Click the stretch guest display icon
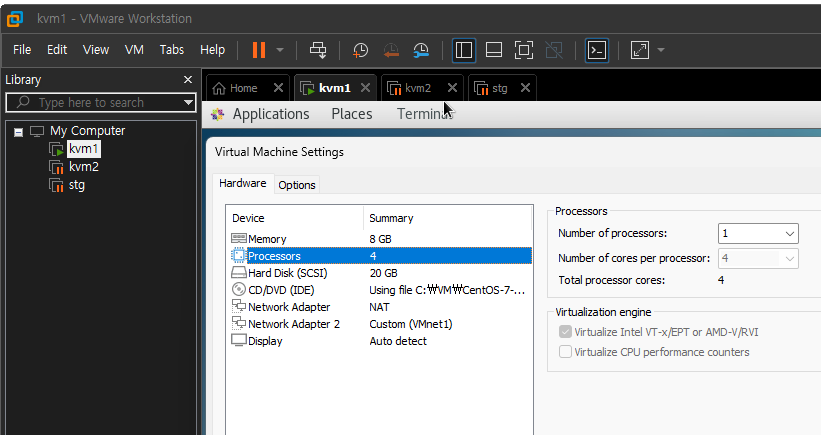This screenshot has height=435, width=821. [640, 50]
